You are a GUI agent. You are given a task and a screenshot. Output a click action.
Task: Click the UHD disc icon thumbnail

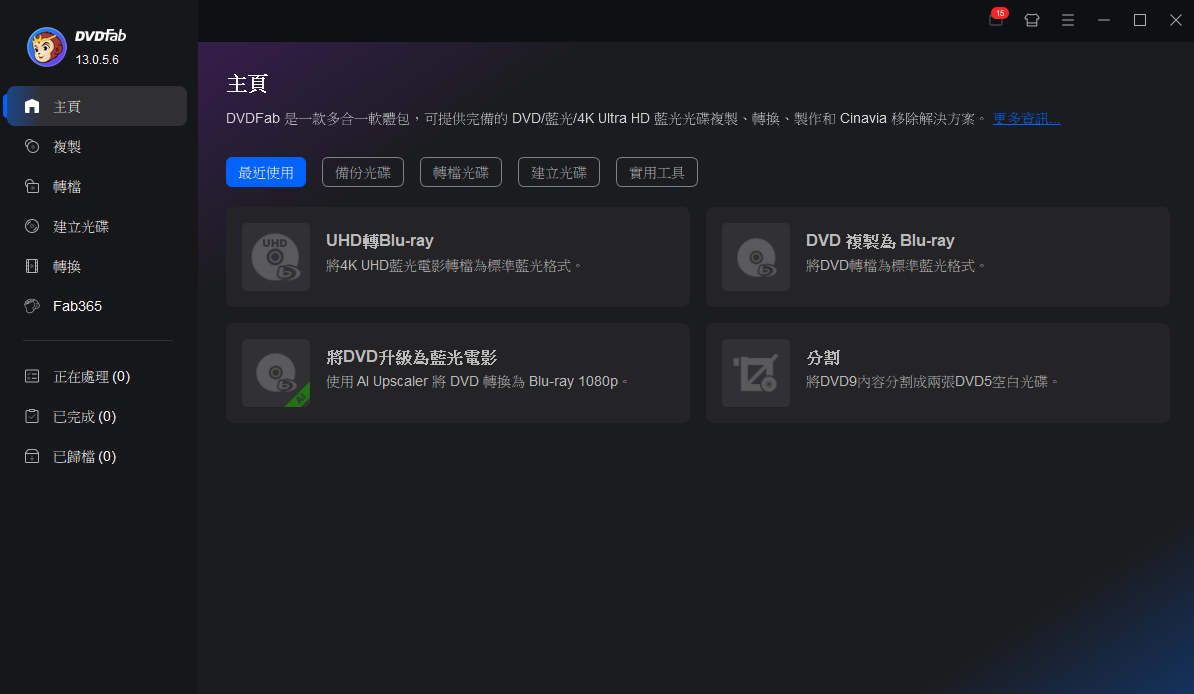[x=276, y=257]
